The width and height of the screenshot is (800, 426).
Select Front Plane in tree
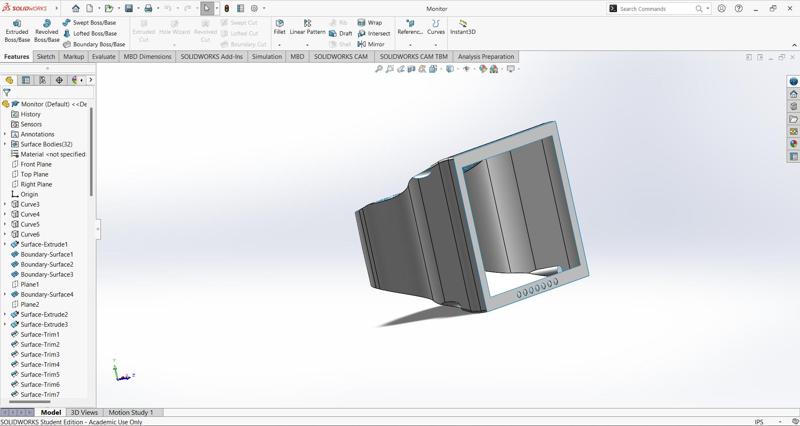point(36,164)
